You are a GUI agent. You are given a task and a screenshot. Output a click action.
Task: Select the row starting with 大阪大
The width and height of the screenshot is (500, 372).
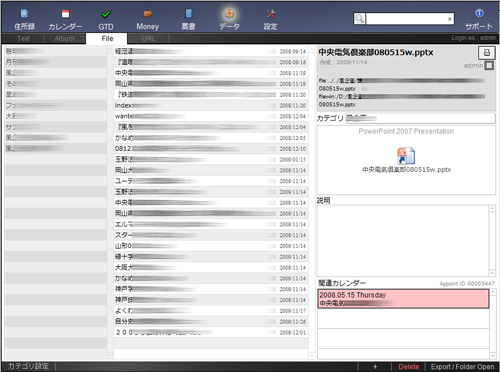coord(211,267)
